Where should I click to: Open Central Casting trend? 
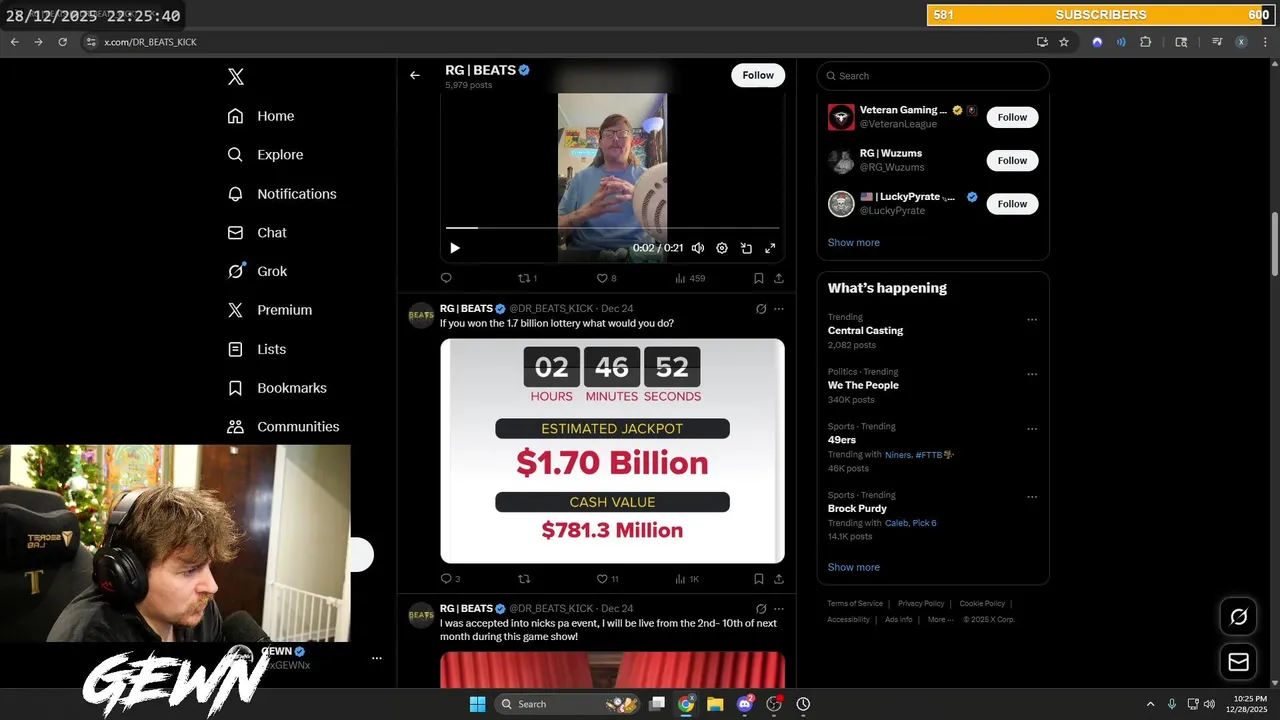(865, 331)
